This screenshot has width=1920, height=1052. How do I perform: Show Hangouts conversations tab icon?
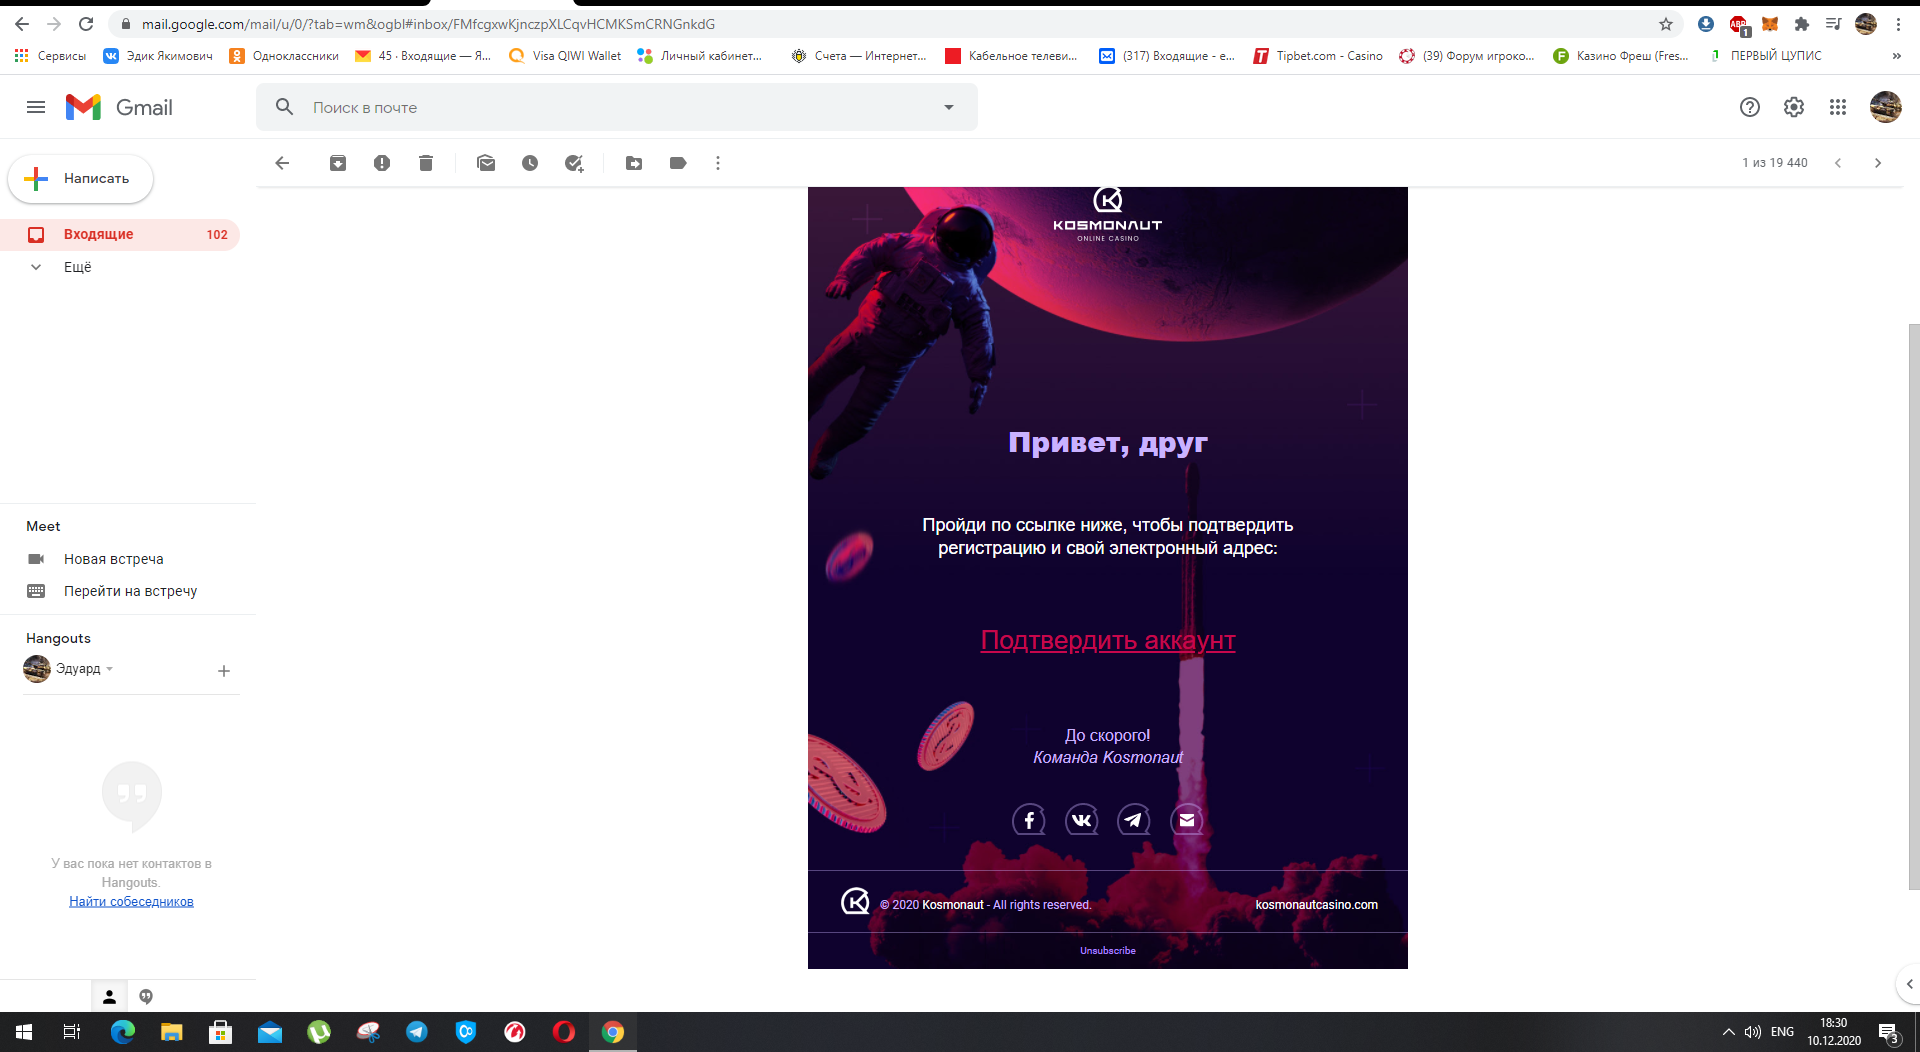[x=146, y=997]
